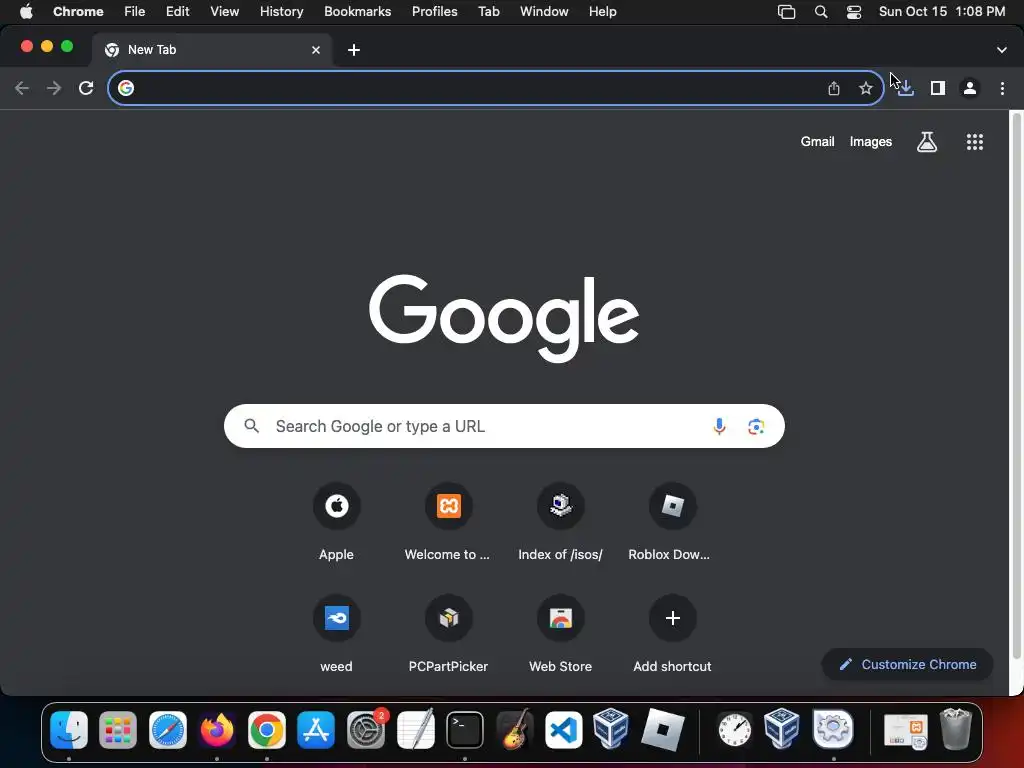Open the Window menu

tap(544, 12)
